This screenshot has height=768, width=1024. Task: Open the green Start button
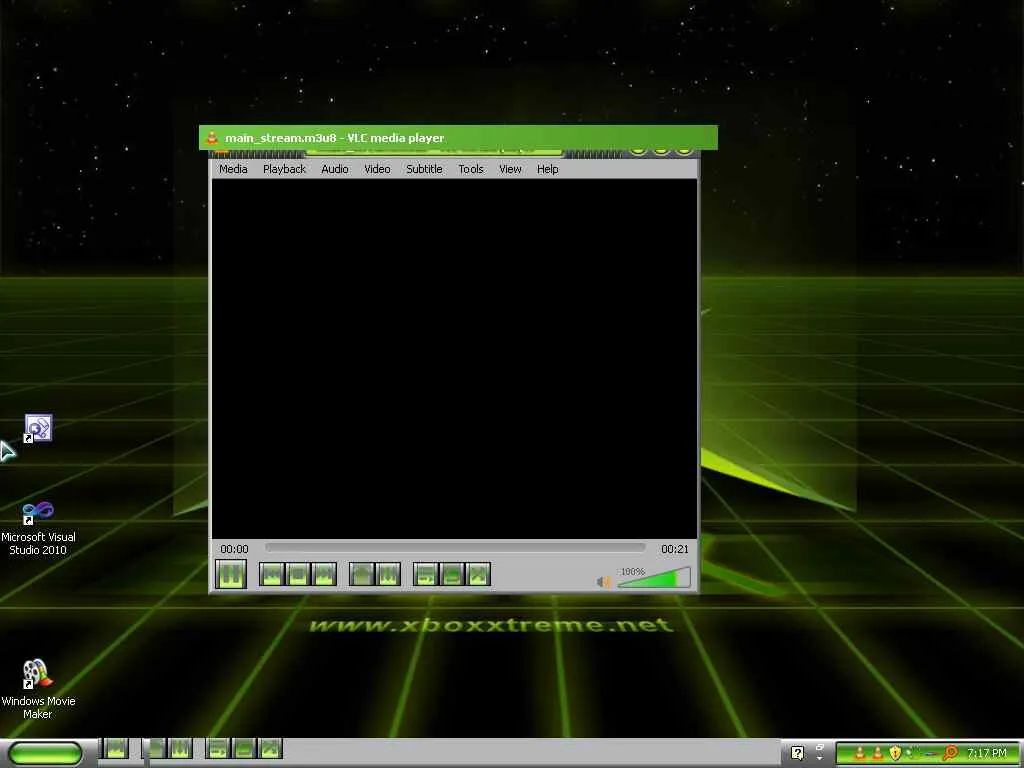tap(45, 753)
